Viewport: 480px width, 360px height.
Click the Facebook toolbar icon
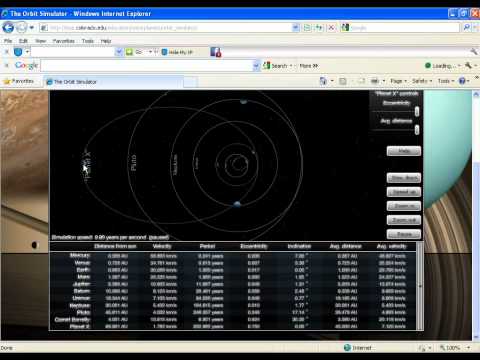(x=216, y=52)
